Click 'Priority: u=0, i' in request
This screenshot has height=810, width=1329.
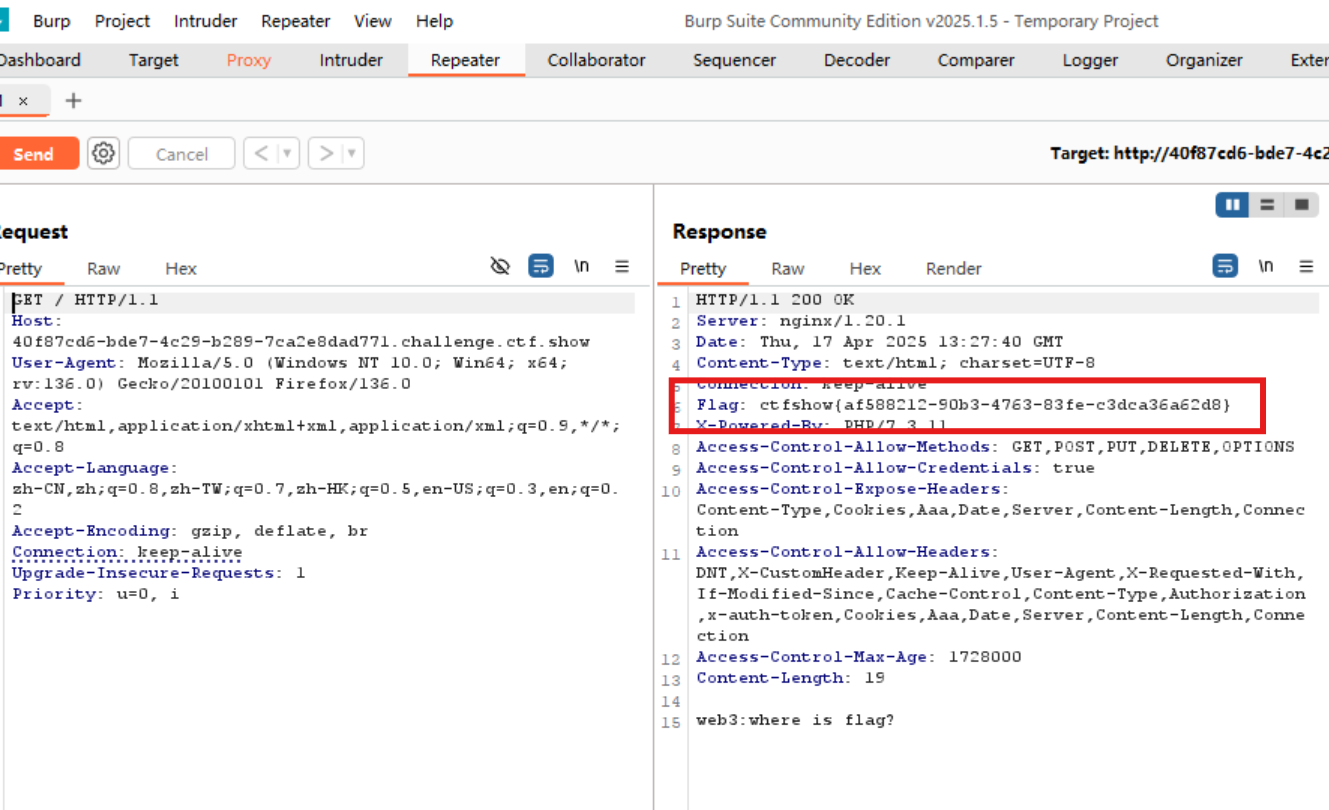[x=96, y=594]
